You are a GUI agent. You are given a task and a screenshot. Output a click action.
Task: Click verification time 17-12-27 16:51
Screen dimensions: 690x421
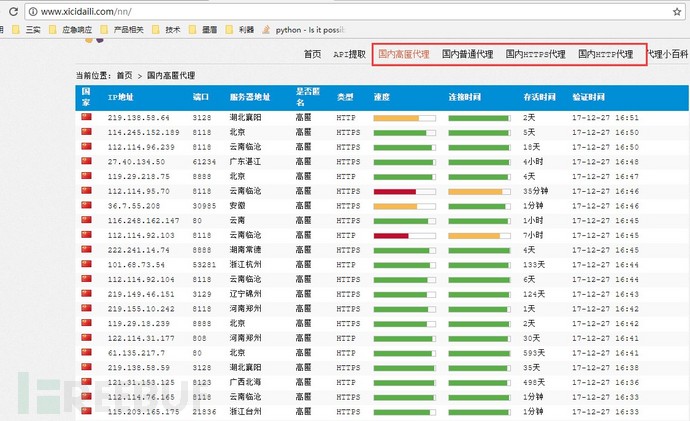605,118
